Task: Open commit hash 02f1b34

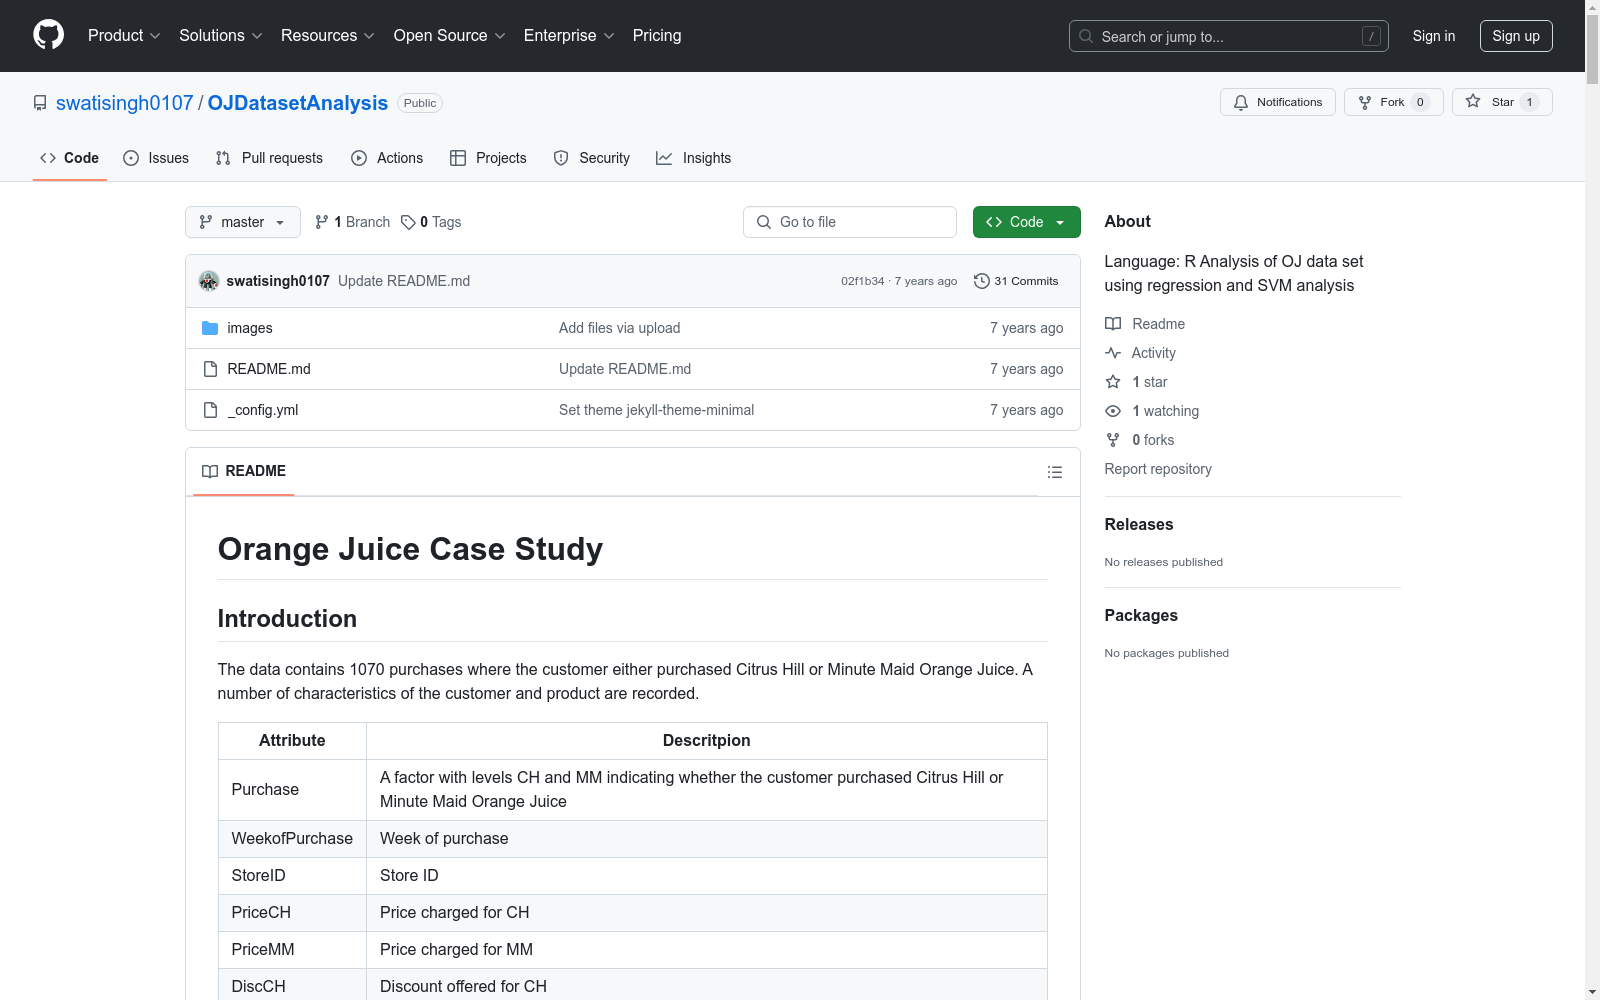Action: point(862,281)
